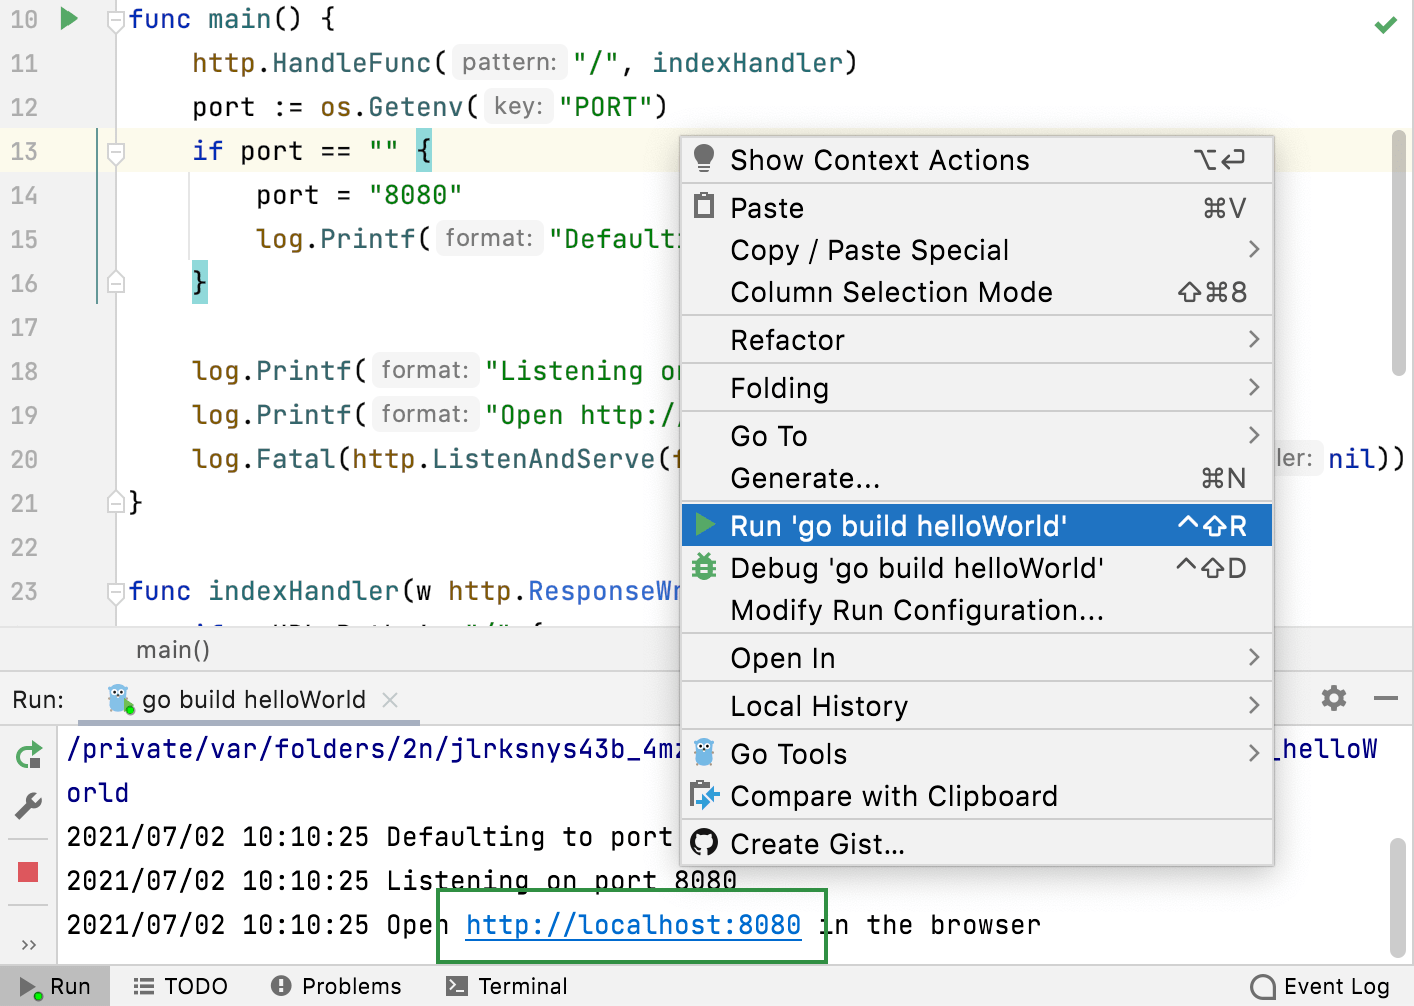Stop the running process with the red square
This screenshot has height=1006, width=1414.
click(27, 872)
